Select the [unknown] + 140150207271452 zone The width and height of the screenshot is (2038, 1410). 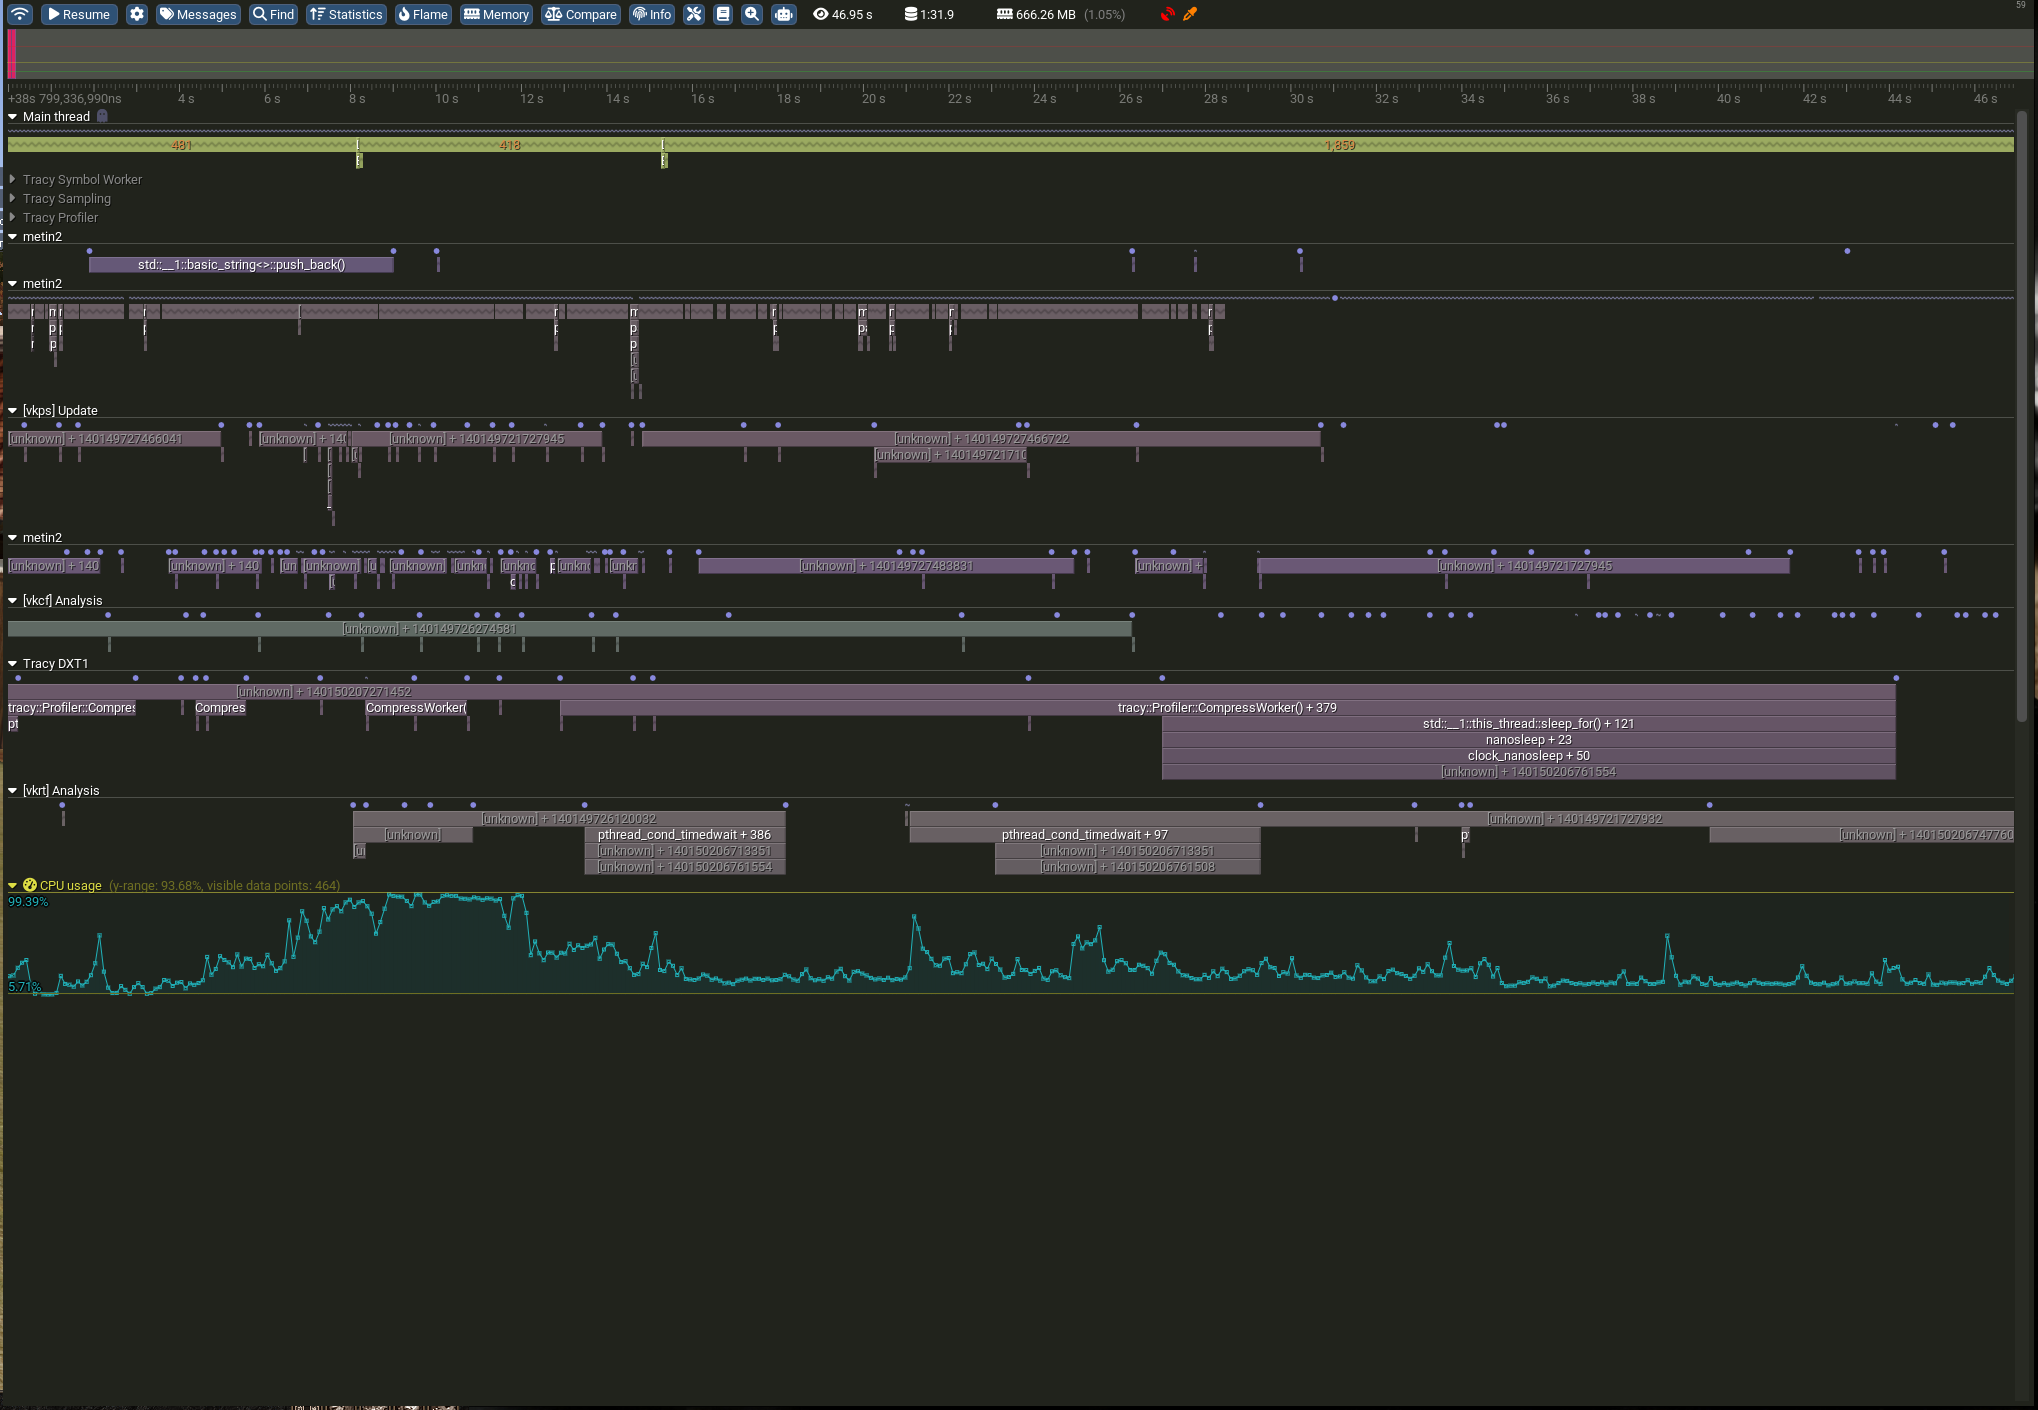click(951, 692)
